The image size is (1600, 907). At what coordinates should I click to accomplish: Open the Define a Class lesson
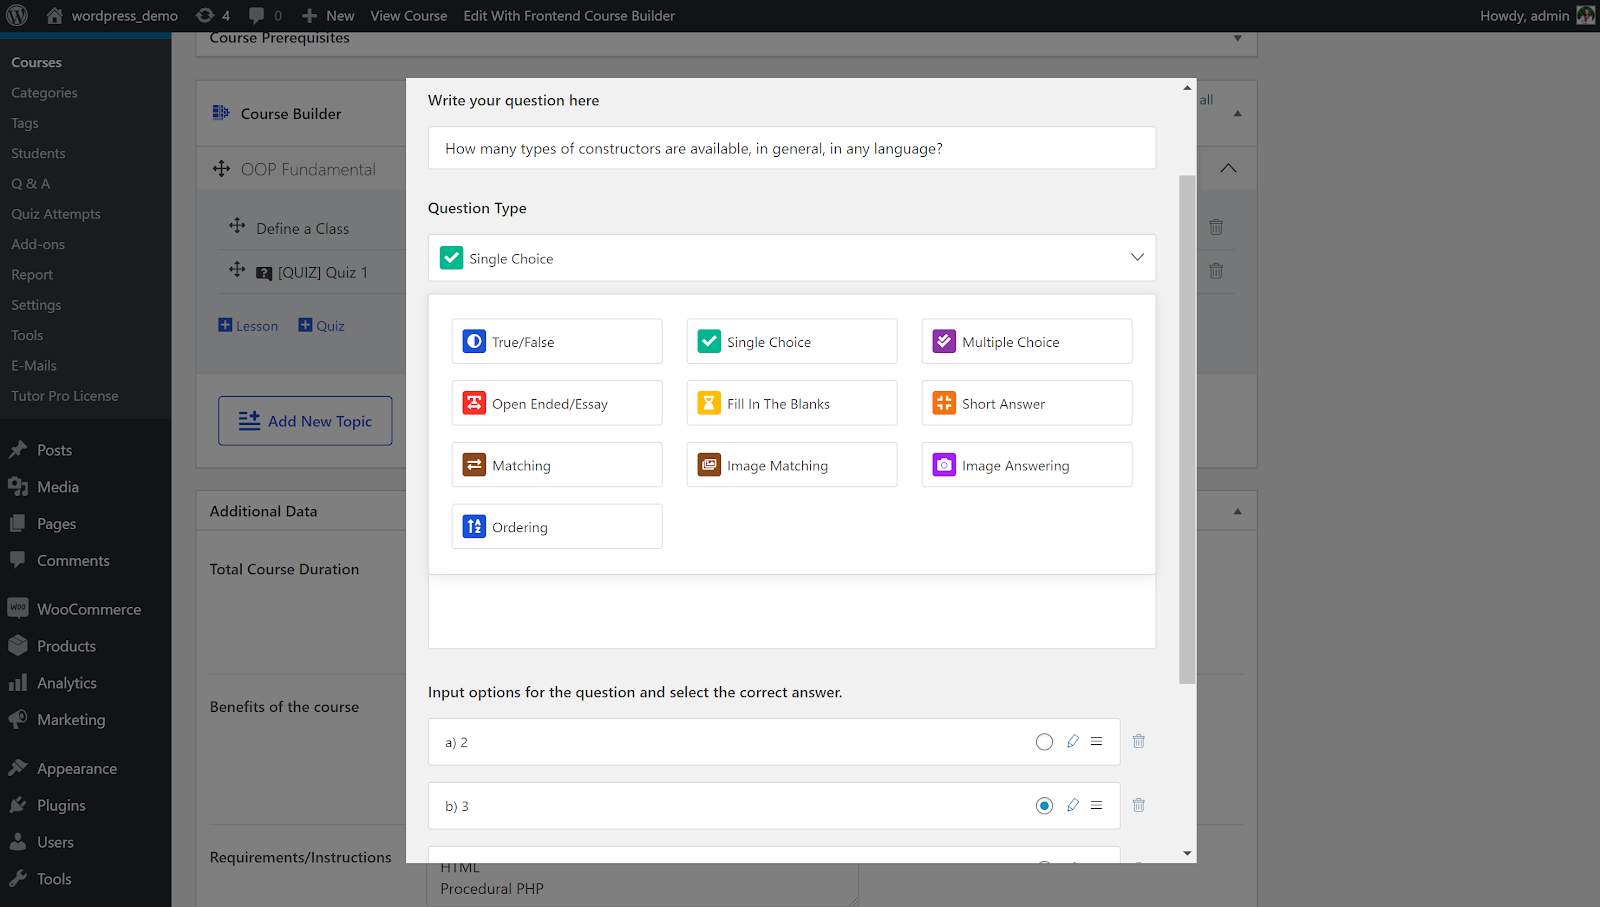[x=303, y=229]
